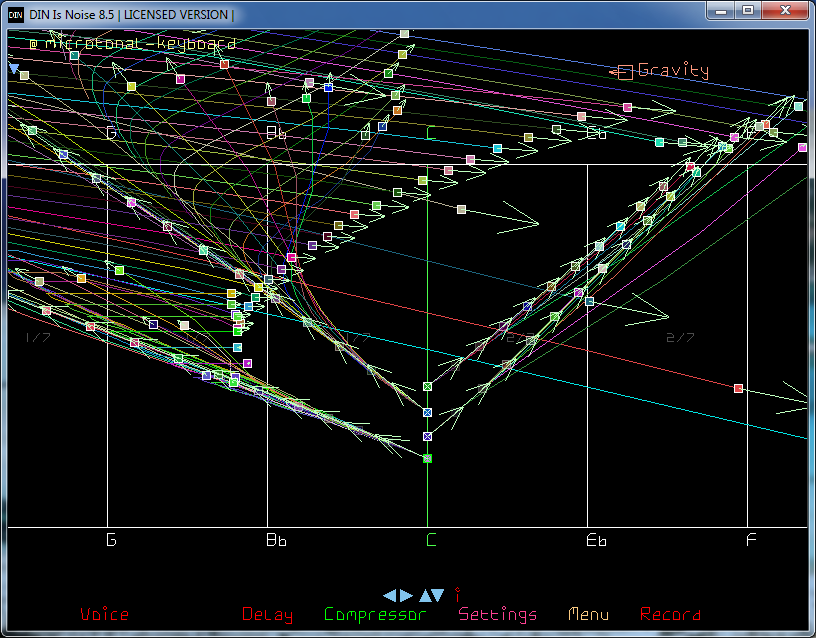Click the up arrow scroll icon
The image size is (816, 638).
tap(423, 595)
